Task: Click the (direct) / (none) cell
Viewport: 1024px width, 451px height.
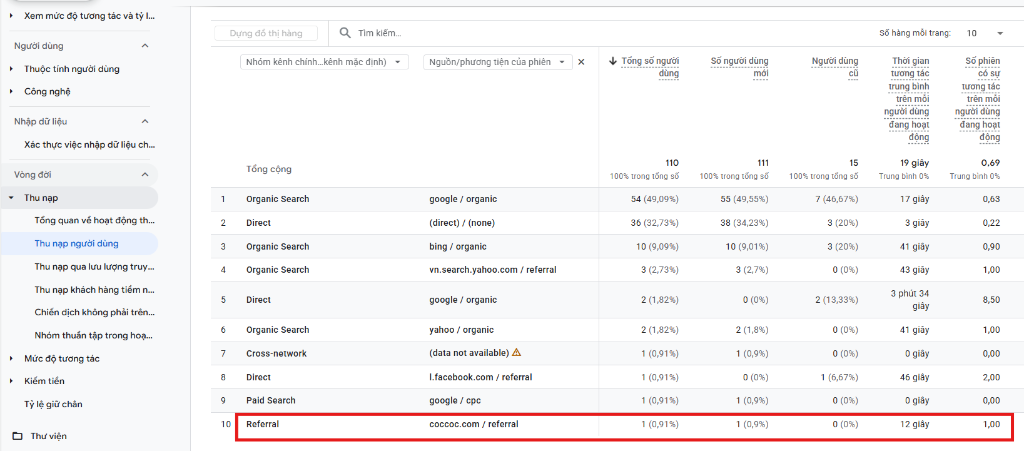Action: 462,223
